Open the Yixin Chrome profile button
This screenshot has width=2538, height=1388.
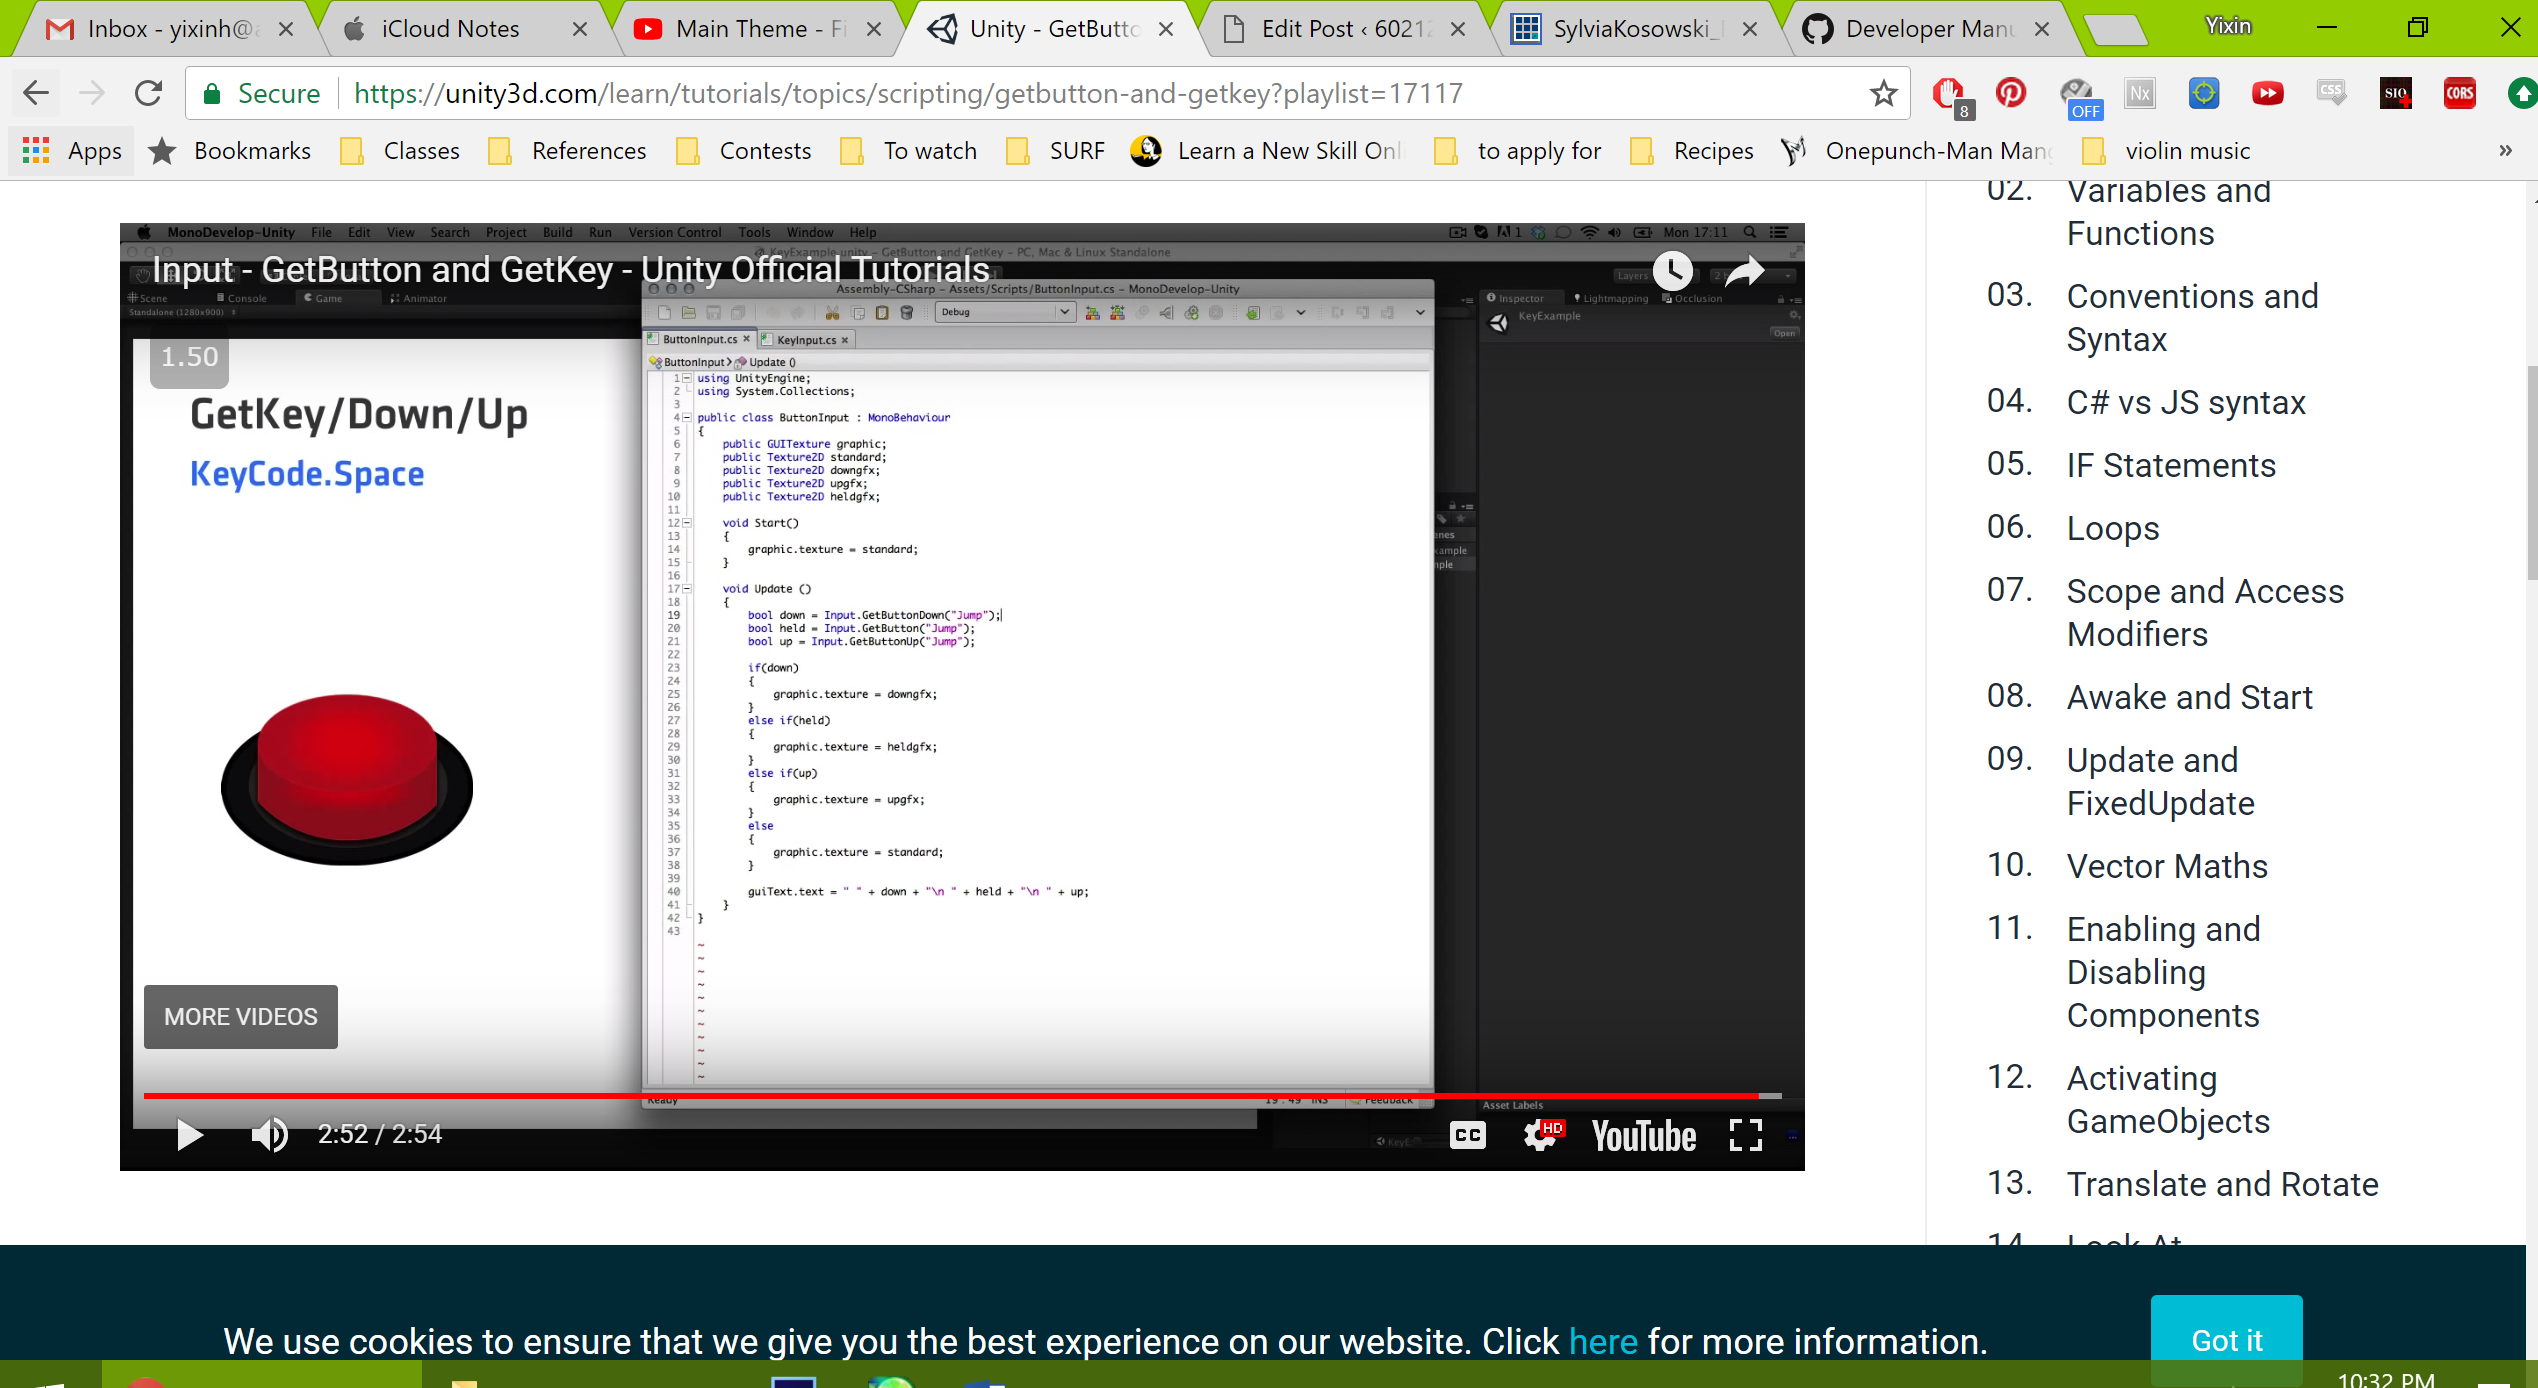click(x=2228, y=26)
